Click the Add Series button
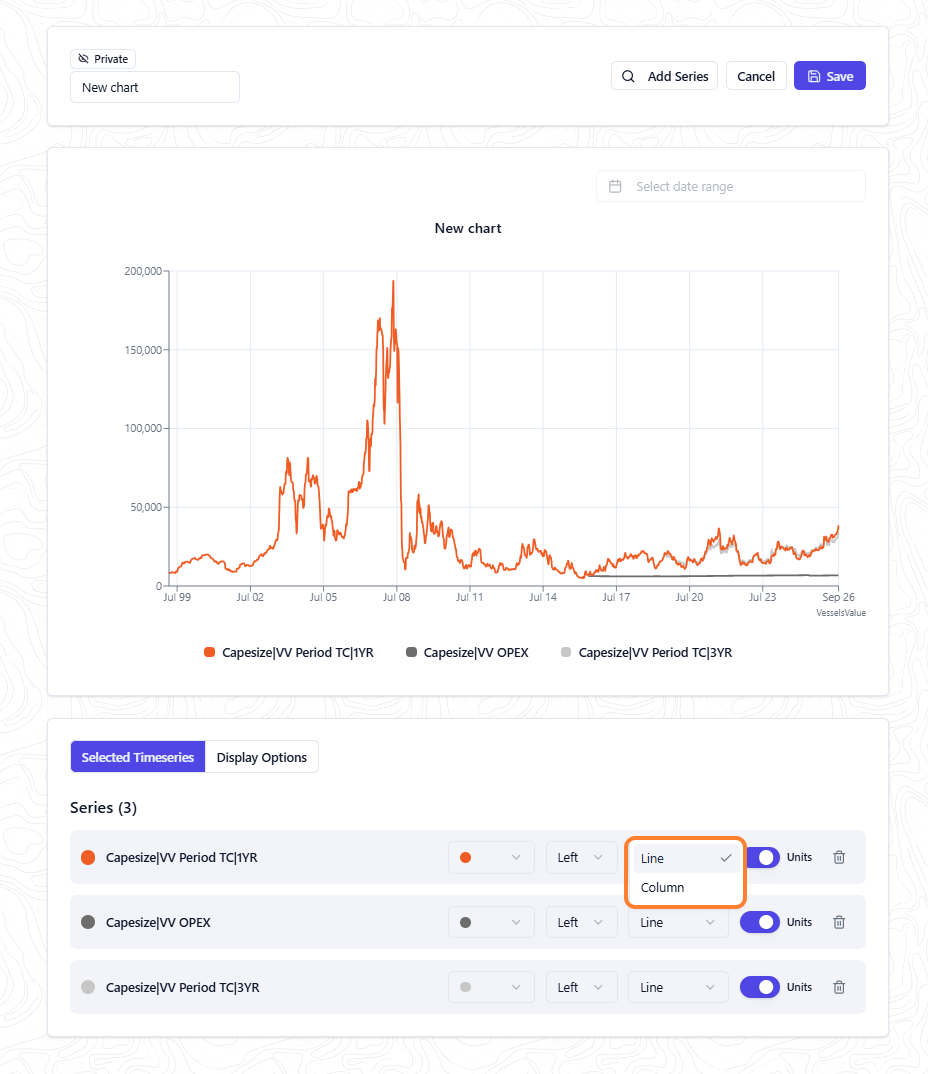This screenshot has height=1074, width=928. click(664, 76)
